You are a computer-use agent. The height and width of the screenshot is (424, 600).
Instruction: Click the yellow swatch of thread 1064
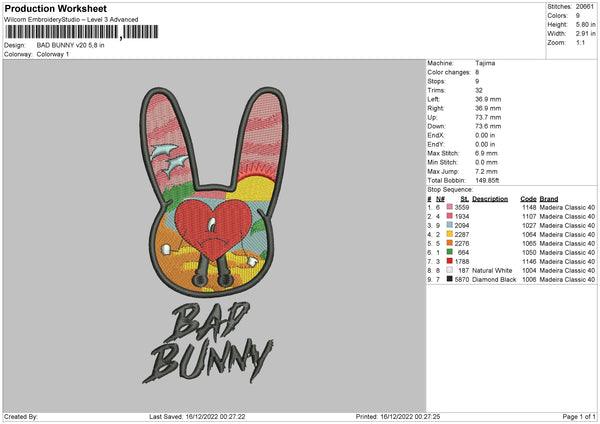(x=449, y=234)
